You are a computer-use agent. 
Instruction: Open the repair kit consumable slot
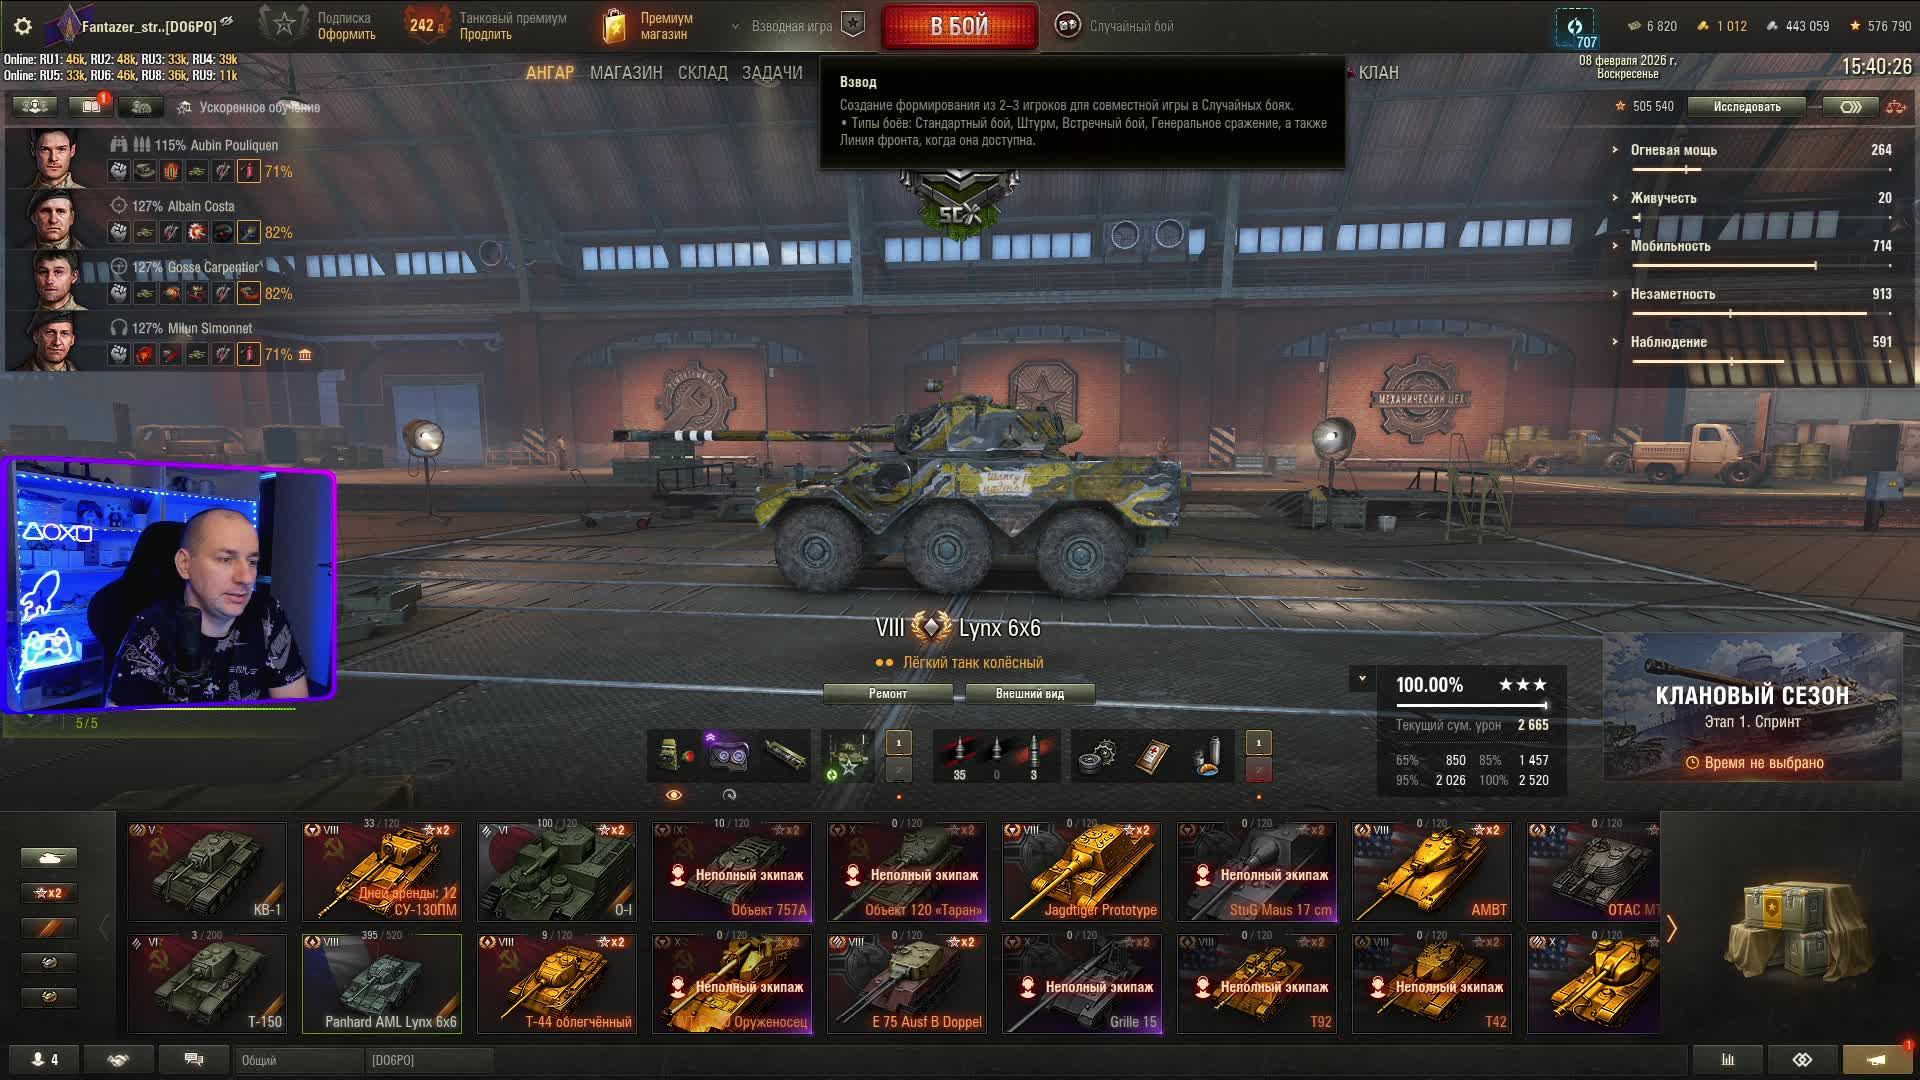pyautogui.click(x=1098, y=755)
